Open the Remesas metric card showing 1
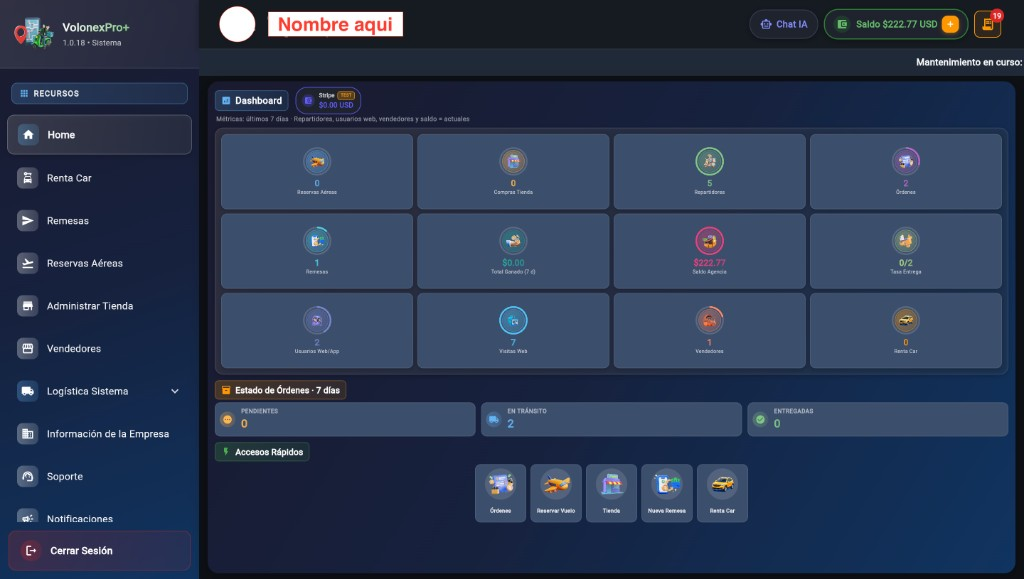 tap(317, 251)
